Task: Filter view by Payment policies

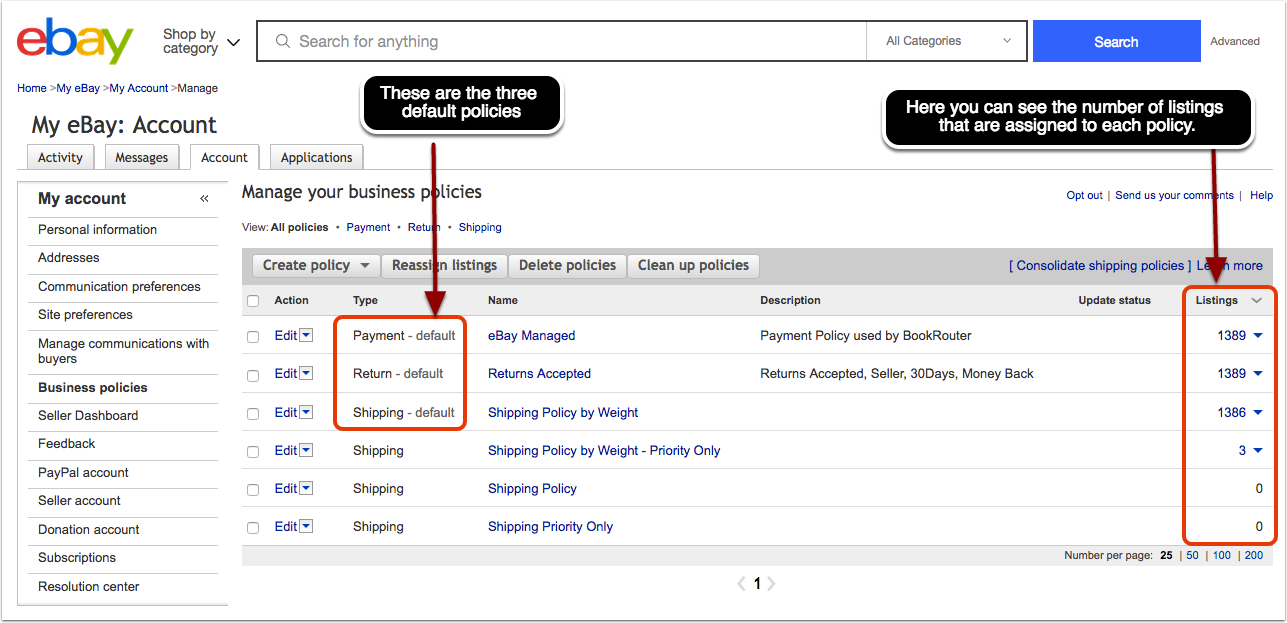Action: (368, 227)
